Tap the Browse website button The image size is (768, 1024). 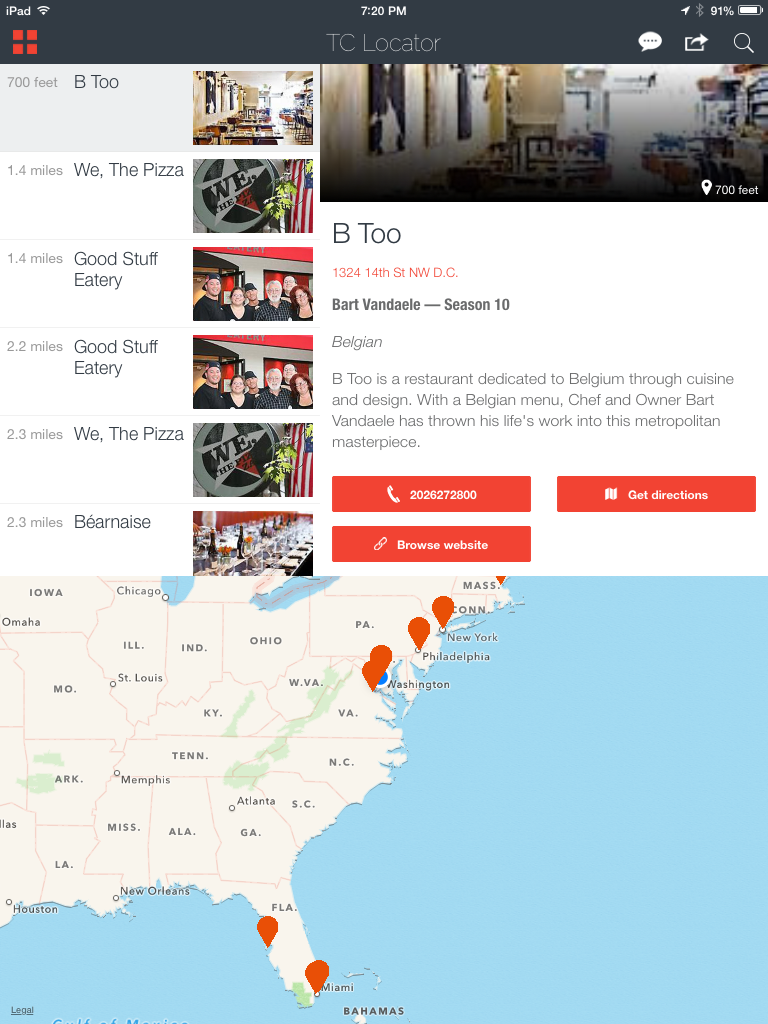pyautogui.click(x=431, y=544)
